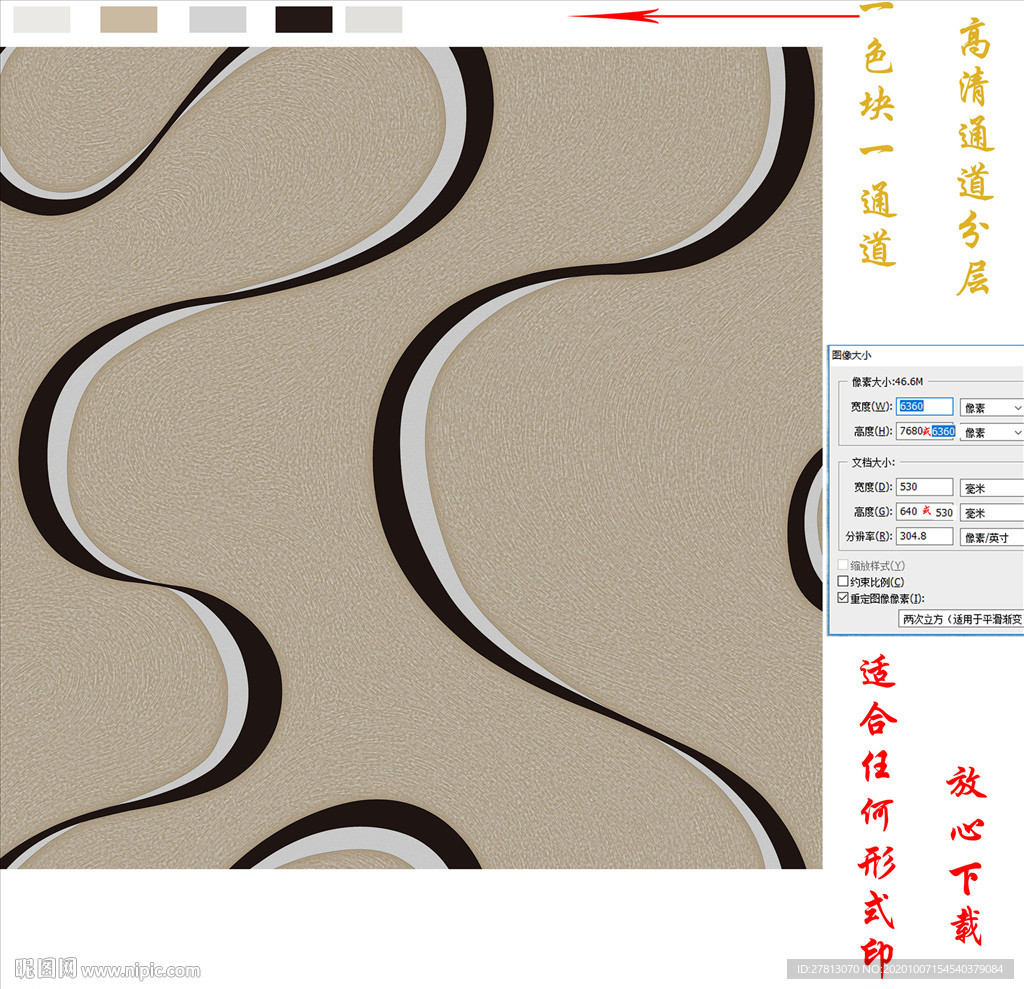
Task: Select the off-white swatch left of the tan swatch
Action: click(x=42, y=20)
